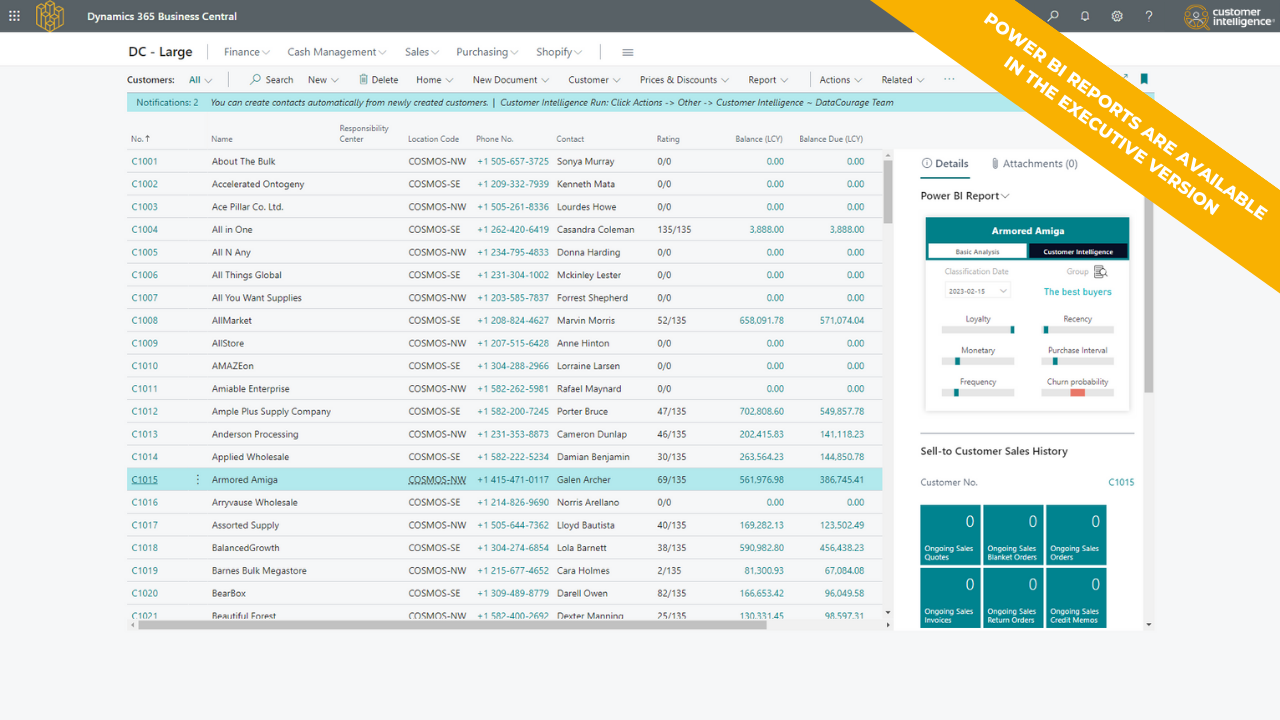Open the Home menu

point(435,80)
